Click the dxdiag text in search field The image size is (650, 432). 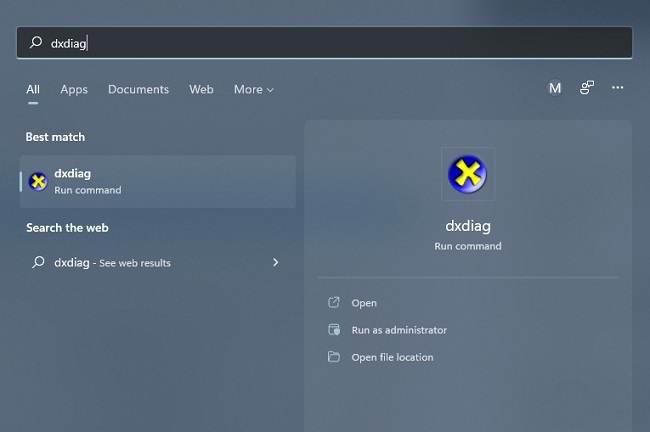(68, 44)
